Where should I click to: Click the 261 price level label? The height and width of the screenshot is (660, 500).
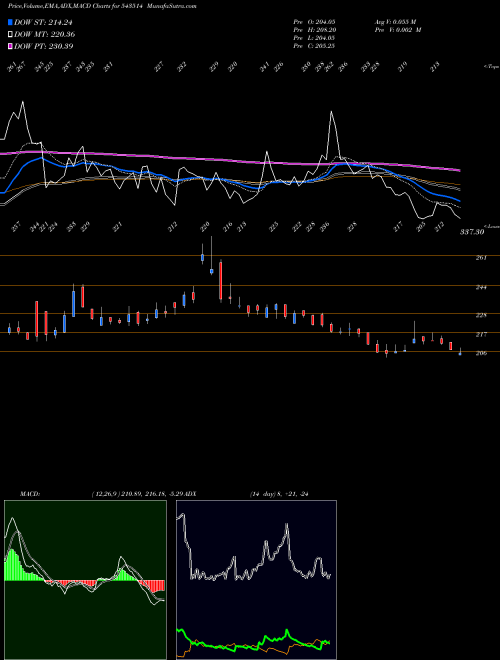(481, 258)
